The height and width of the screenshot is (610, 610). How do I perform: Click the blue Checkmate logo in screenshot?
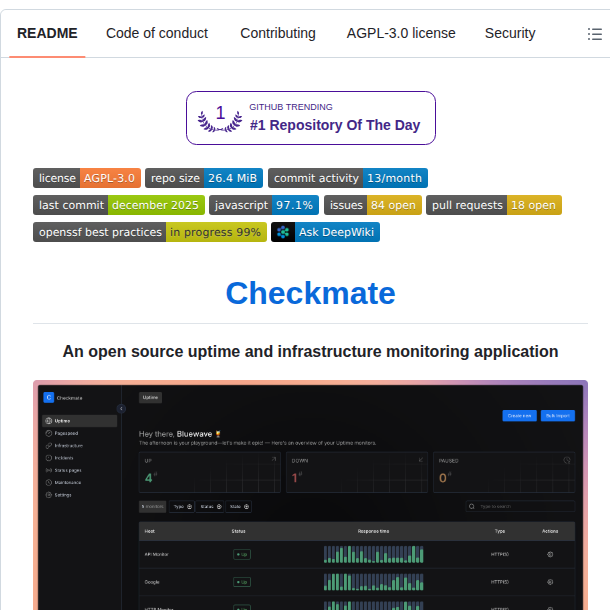click(48, 397)
